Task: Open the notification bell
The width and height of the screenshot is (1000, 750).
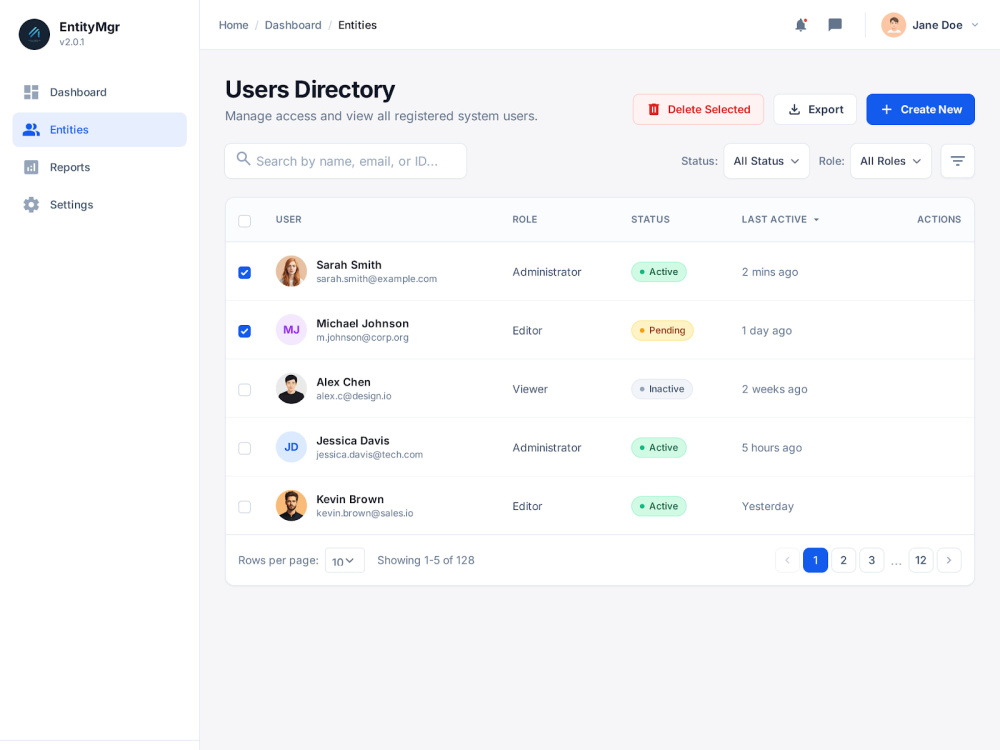Action: tap(801, 25)
